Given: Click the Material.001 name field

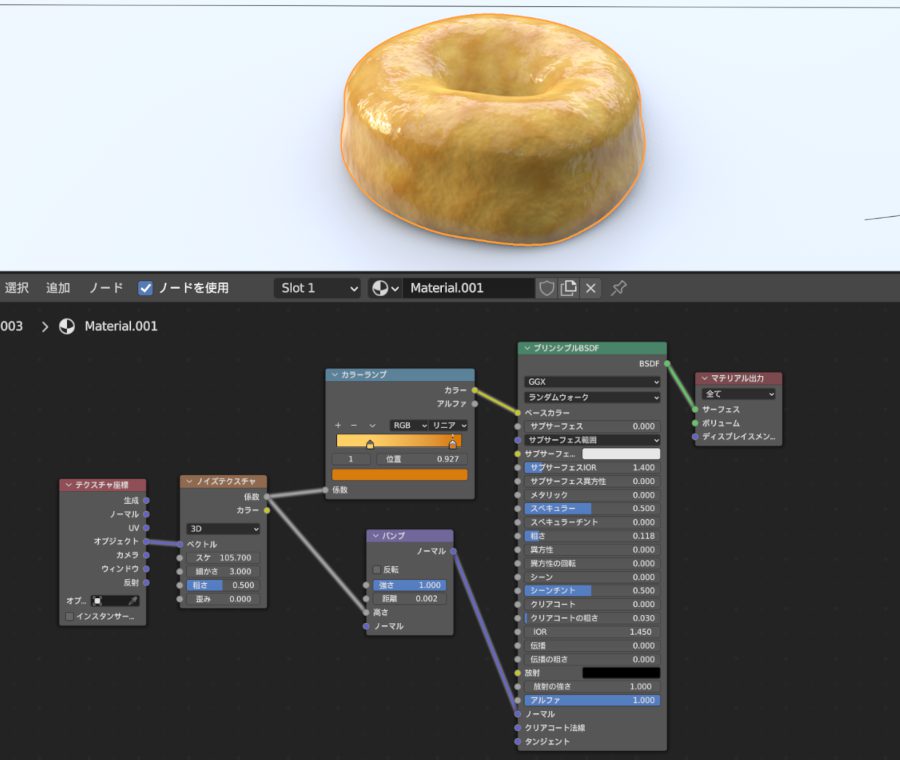Looking at the screenshot, I should tap(468, 288).
